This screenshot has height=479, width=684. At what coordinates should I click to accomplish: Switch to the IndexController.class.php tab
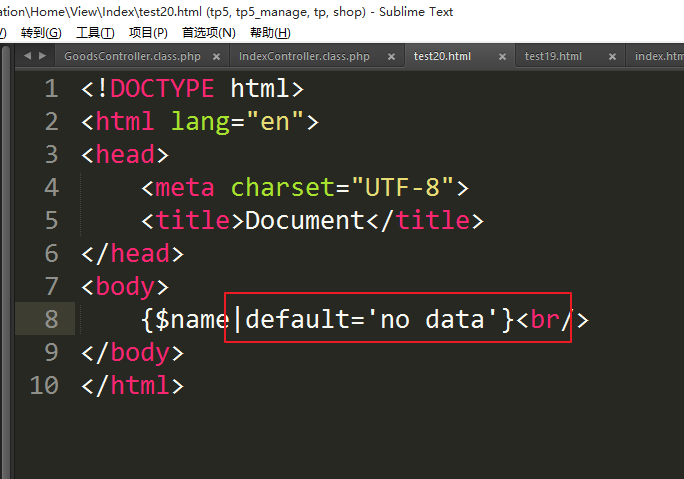tap(304, 57)
